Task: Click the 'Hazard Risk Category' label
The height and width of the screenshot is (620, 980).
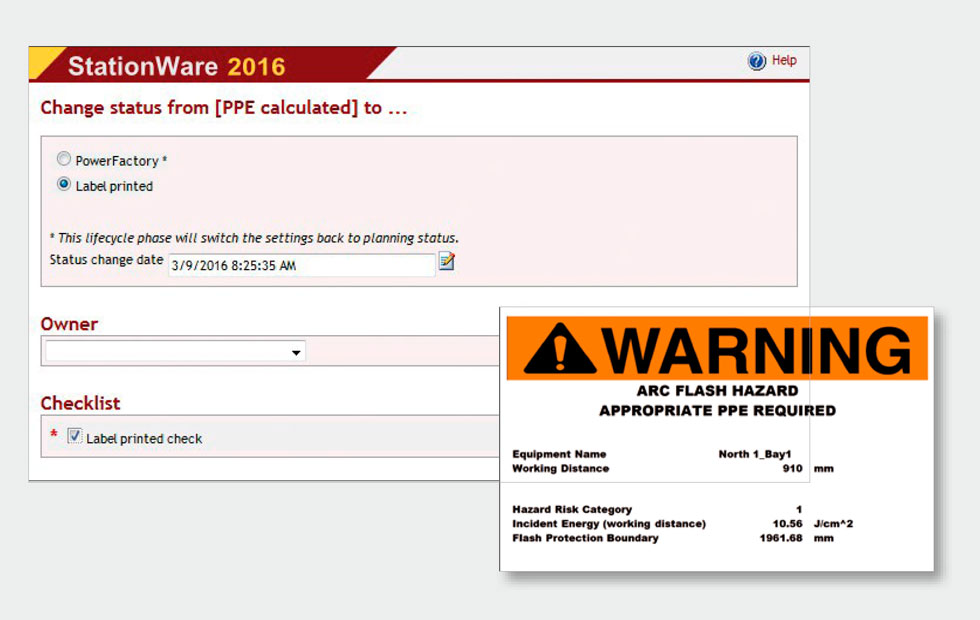Action: coord(572,509)
